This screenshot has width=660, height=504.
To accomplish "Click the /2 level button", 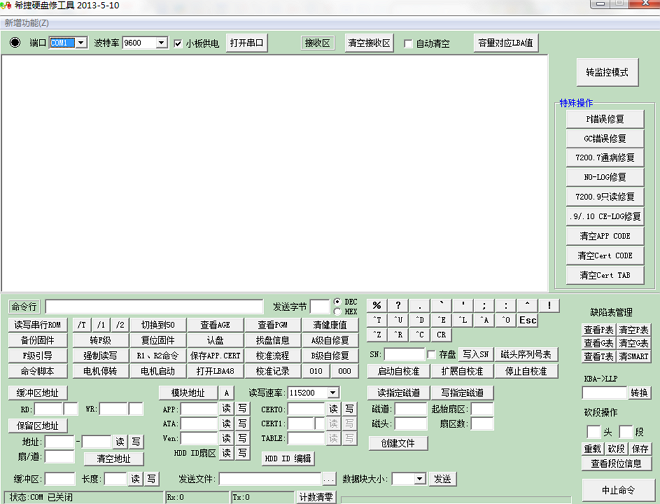I will point(120,325).
